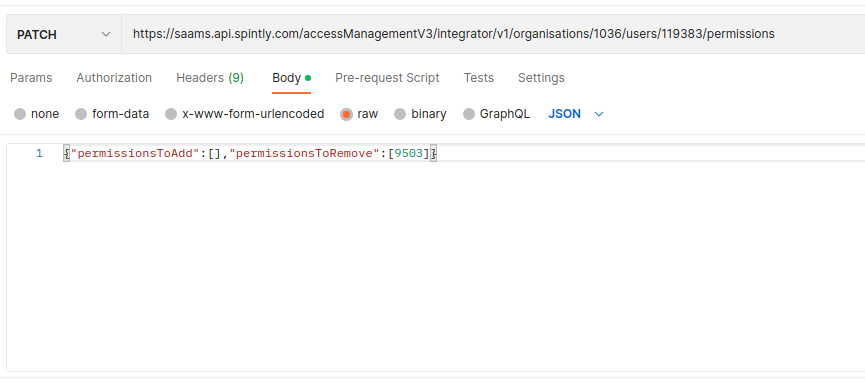
Task: Click line number 1 in editor gutter
Action: click(39, 153)
